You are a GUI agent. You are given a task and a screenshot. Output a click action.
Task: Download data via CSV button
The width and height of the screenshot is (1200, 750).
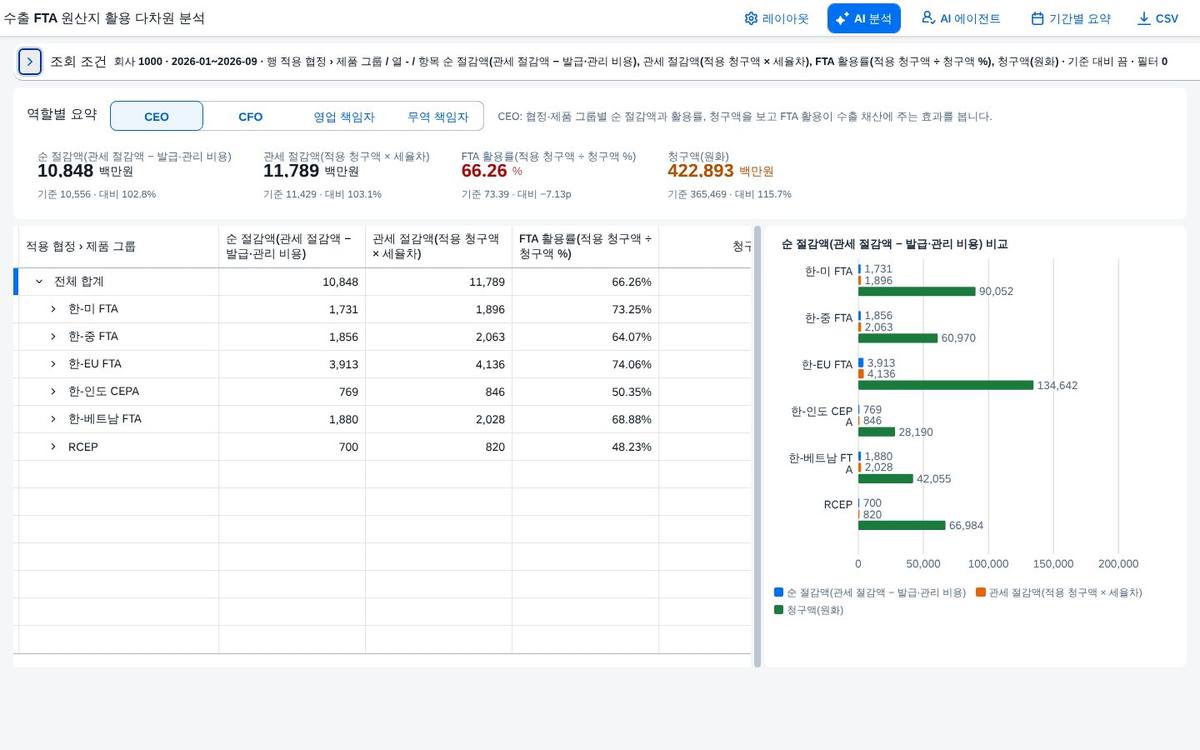pyautogui.click(x=1157, y=18)
